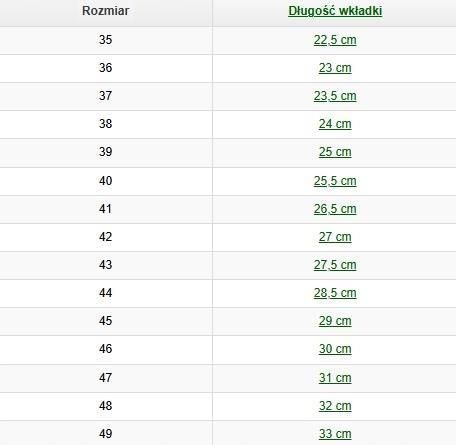Image resolution: width=456 pixels, height=445 pixels.
Task: Open the Długość wkładki header link
Action: [335, 11]
